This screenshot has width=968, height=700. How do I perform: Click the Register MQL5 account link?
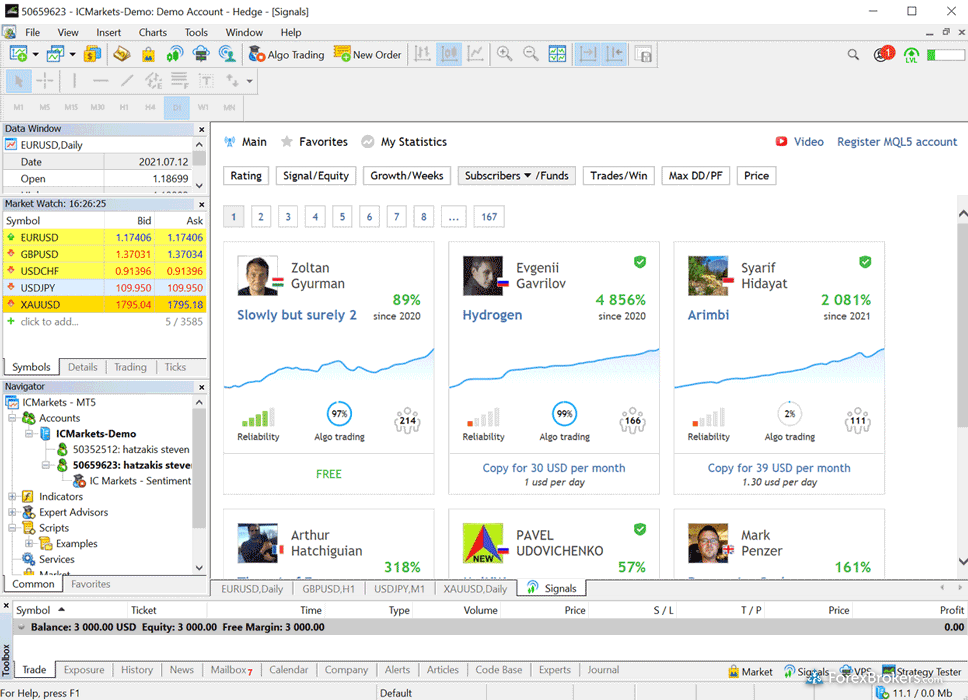pyautogui.click(x=896, y=142)
